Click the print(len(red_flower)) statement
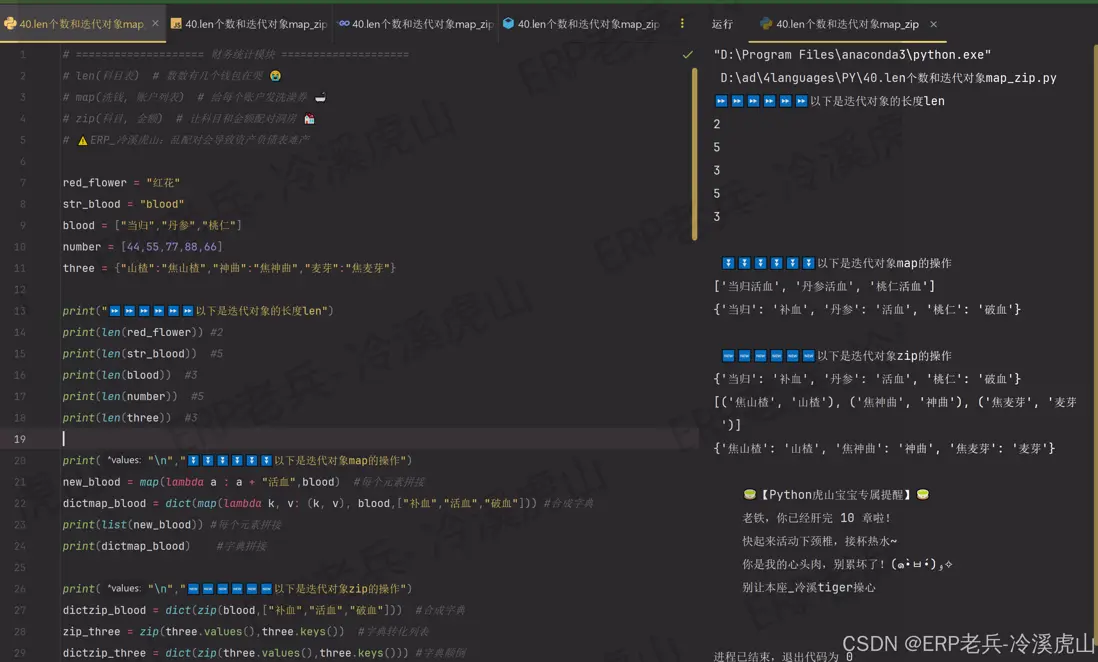 pyautogui.click(x=132, y=332)
